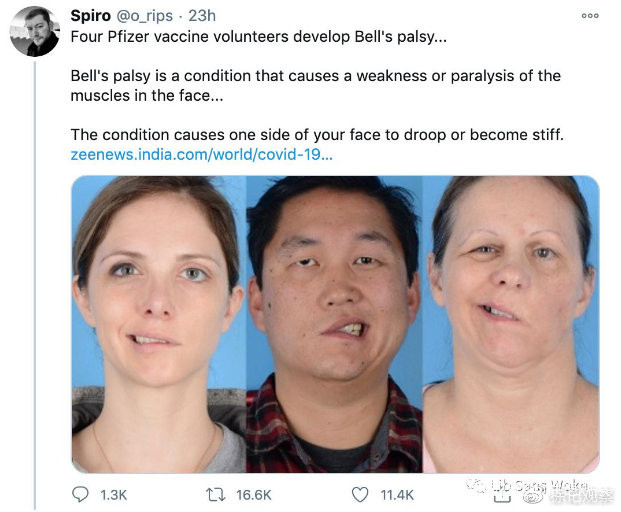Screen dimensions: 621x512
Task: Click the 'Bell's palsy is a condition' paragraph
Action: [316, 86]
